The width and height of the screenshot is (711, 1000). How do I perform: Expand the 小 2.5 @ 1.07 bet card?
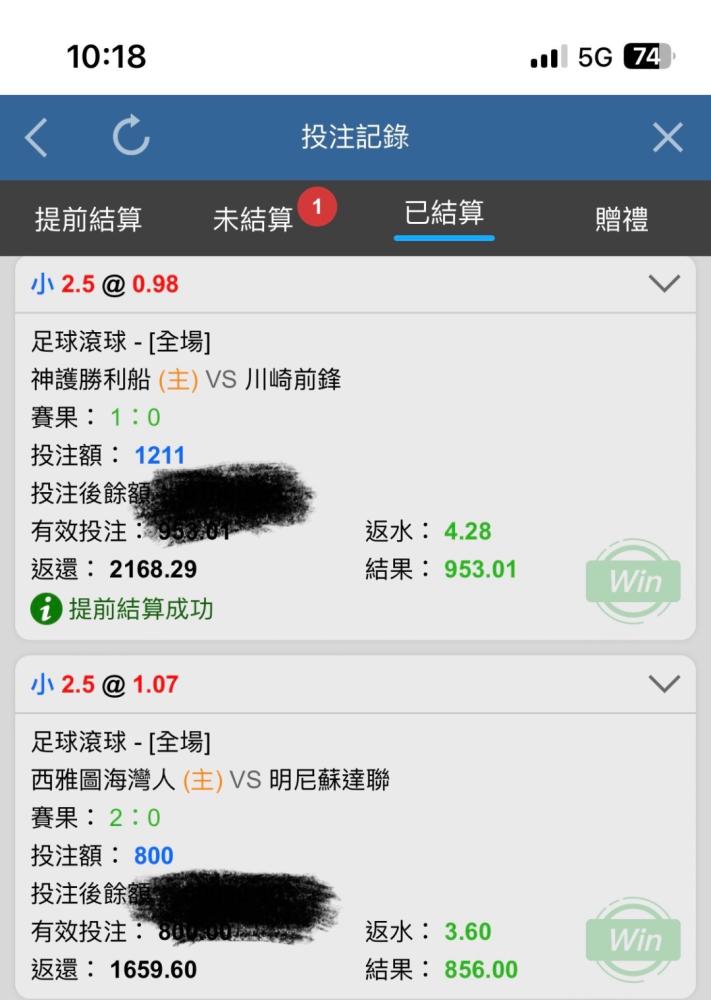[664, 684]
